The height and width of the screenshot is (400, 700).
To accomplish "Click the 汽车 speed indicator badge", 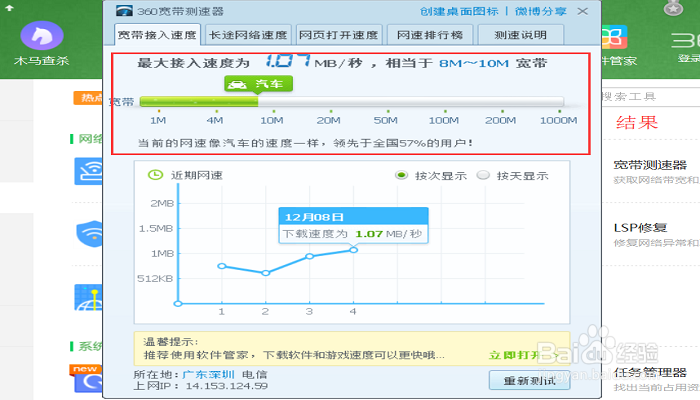I will (x=258, y=83).
